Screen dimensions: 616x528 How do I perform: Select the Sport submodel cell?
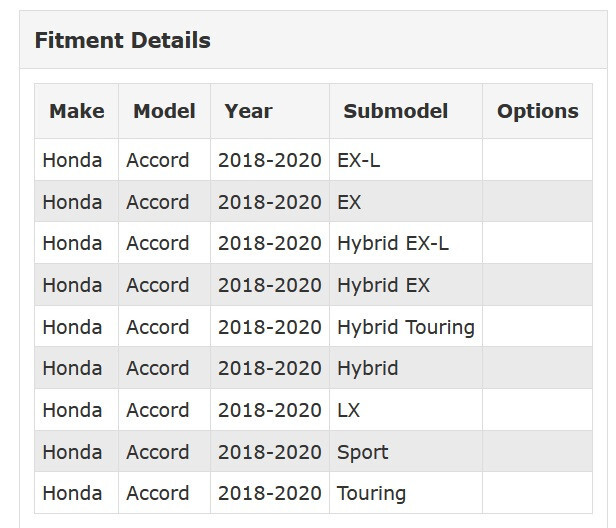coord(406,452)
